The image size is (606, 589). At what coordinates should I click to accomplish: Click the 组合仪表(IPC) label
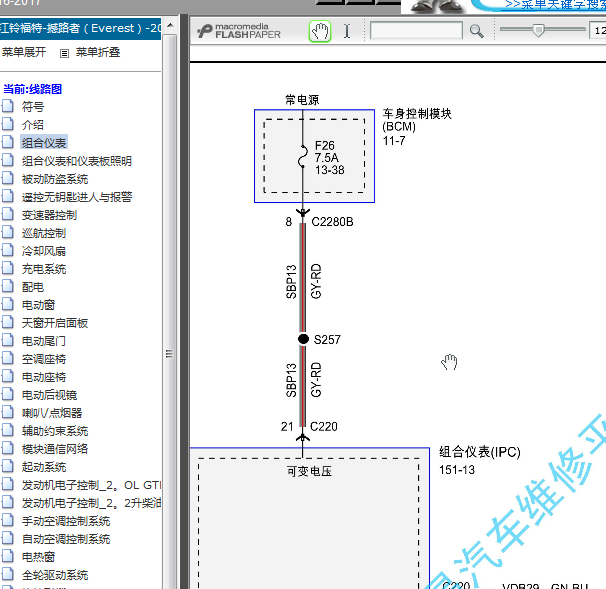point(480,452)
